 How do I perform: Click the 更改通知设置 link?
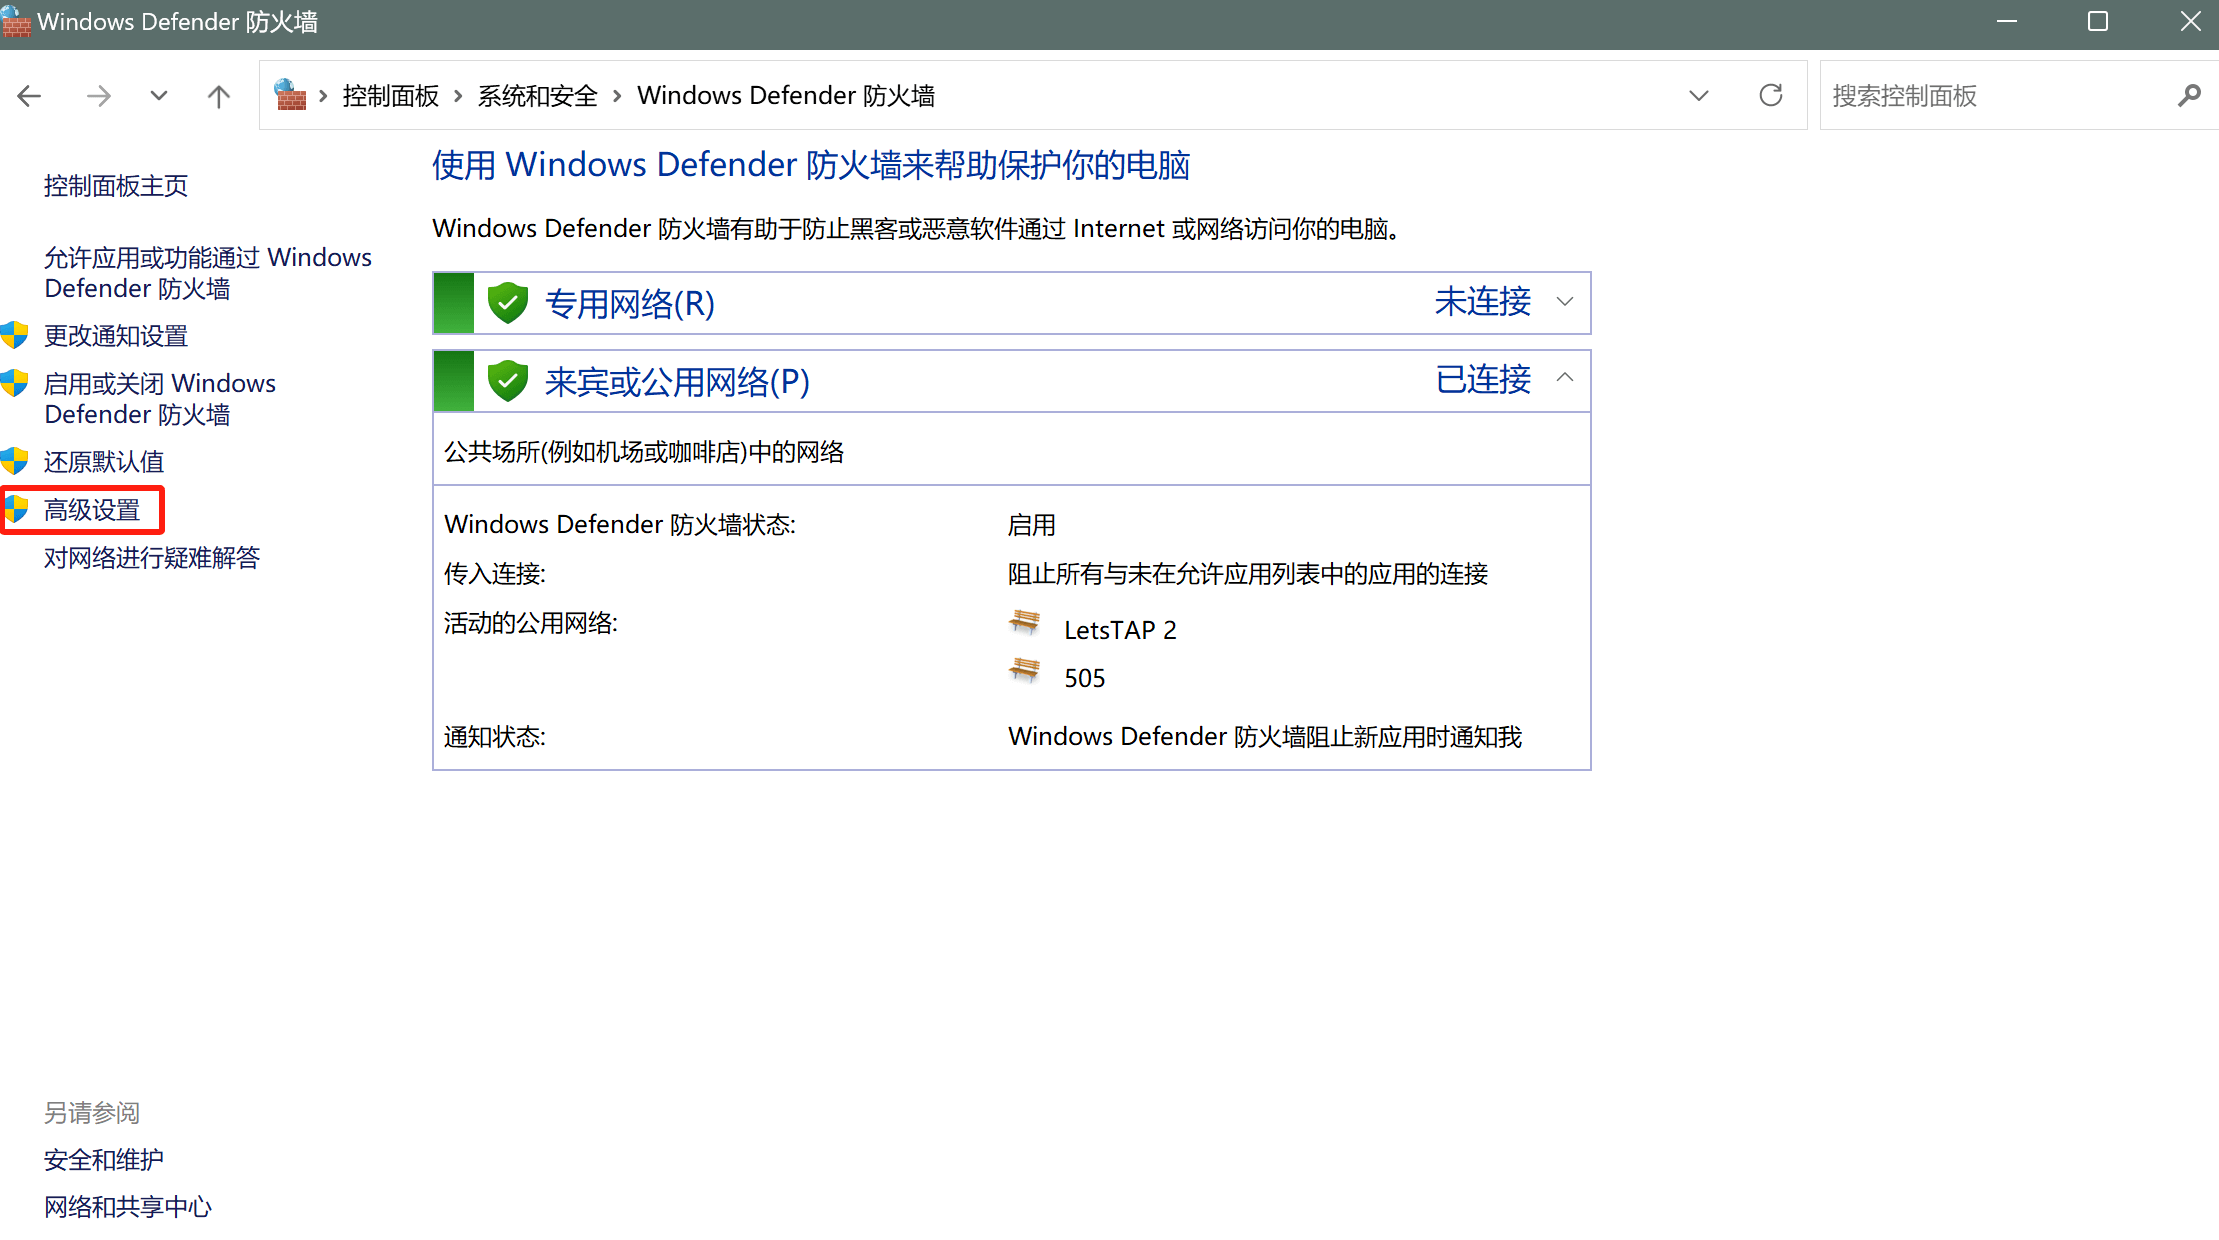[x=116, y=336]
